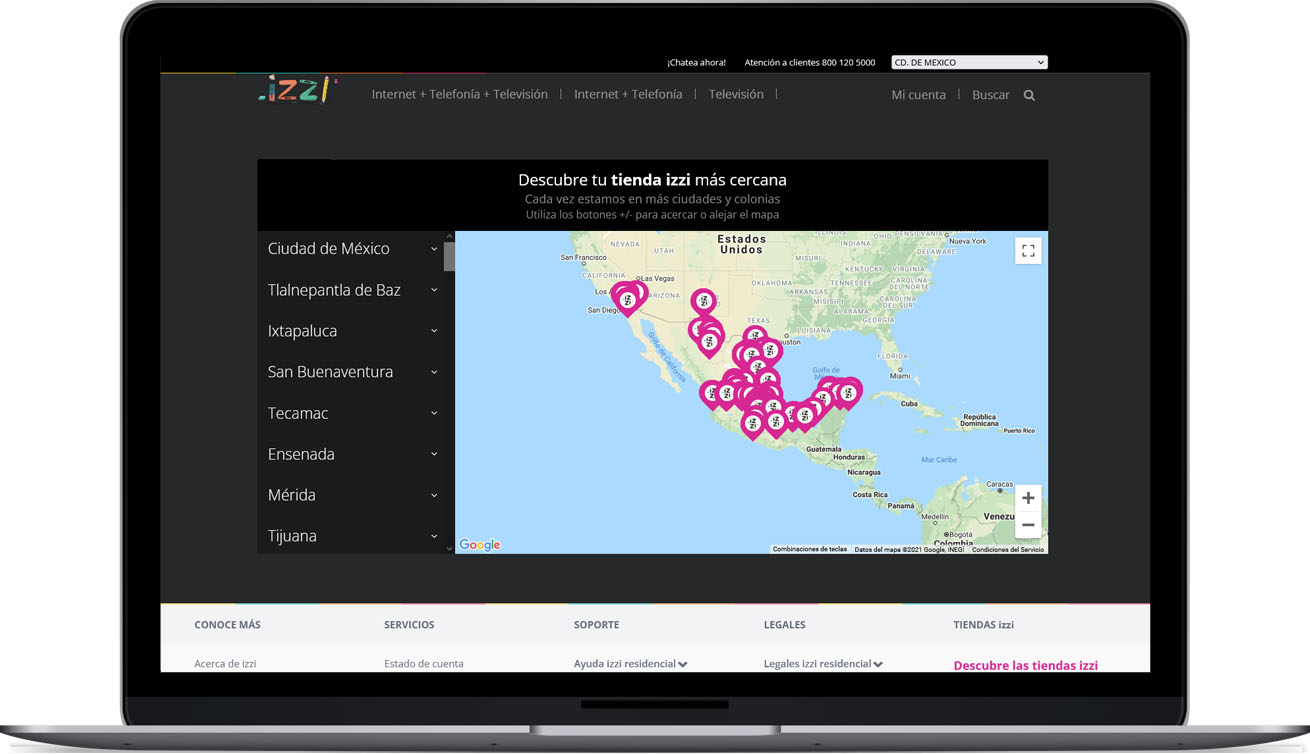Screen dimensions: 1310x754
Task: Click the CONOCE MÁS footer heading
Action: click(x=227, y=625)
